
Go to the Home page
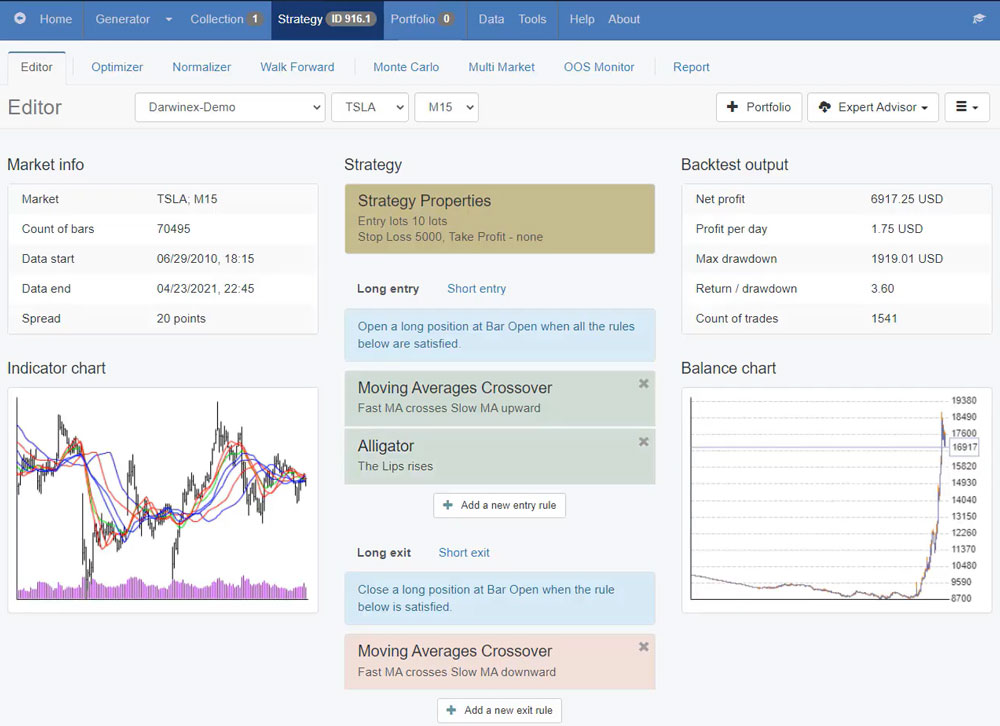click(55, 19)
